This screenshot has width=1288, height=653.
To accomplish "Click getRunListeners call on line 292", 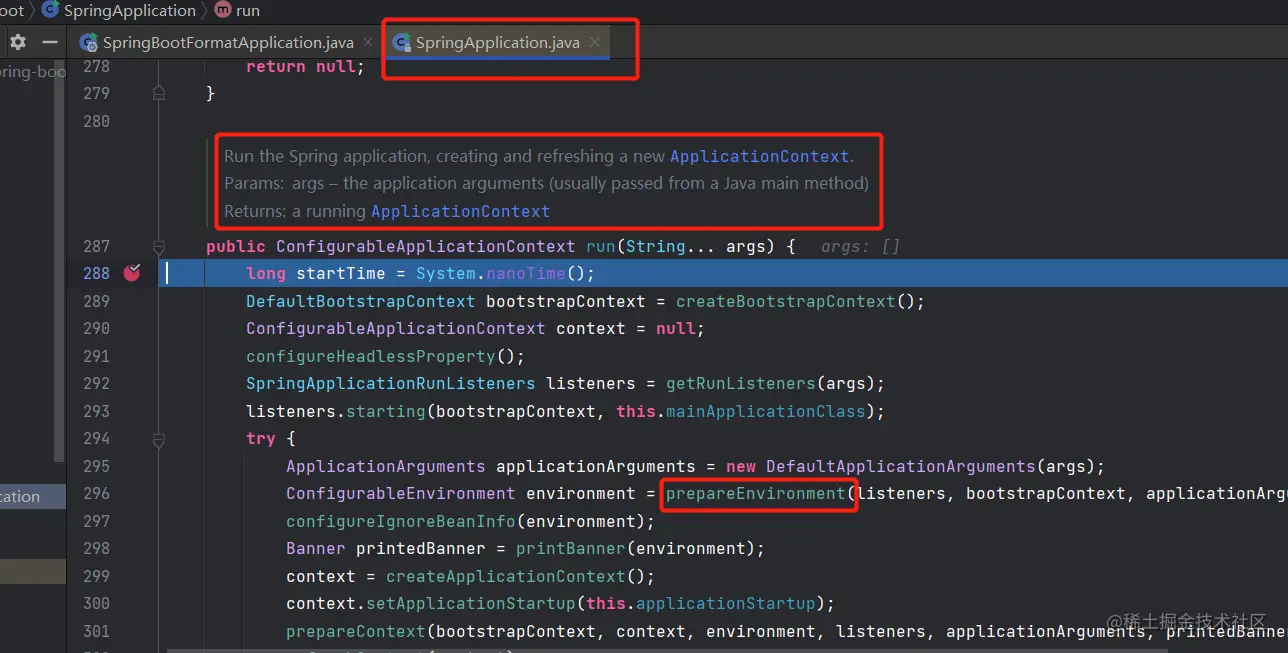I will coord(741,383).
